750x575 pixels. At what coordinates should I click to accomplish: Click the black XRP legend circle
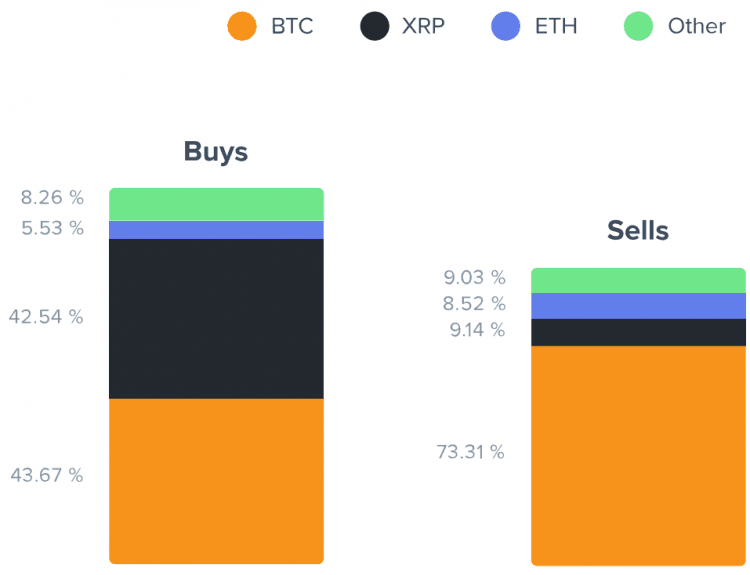point(375,26)
